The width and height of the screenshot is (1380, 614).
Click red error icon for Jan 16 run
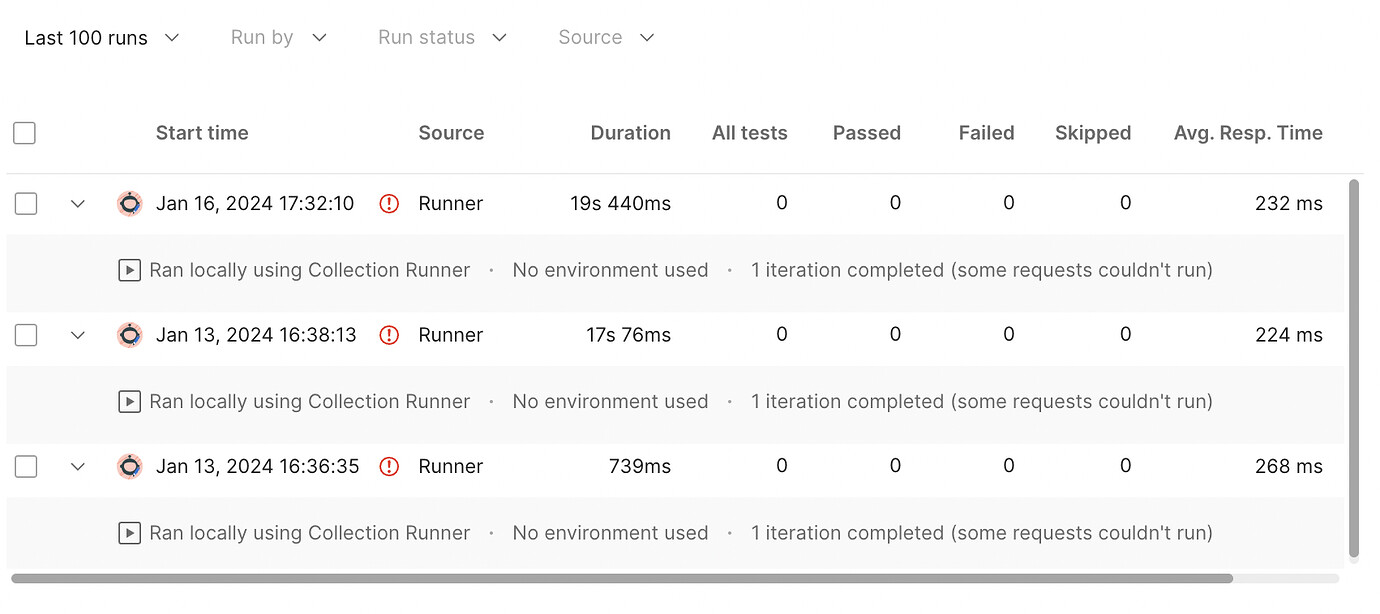click(x=389, y=204)
